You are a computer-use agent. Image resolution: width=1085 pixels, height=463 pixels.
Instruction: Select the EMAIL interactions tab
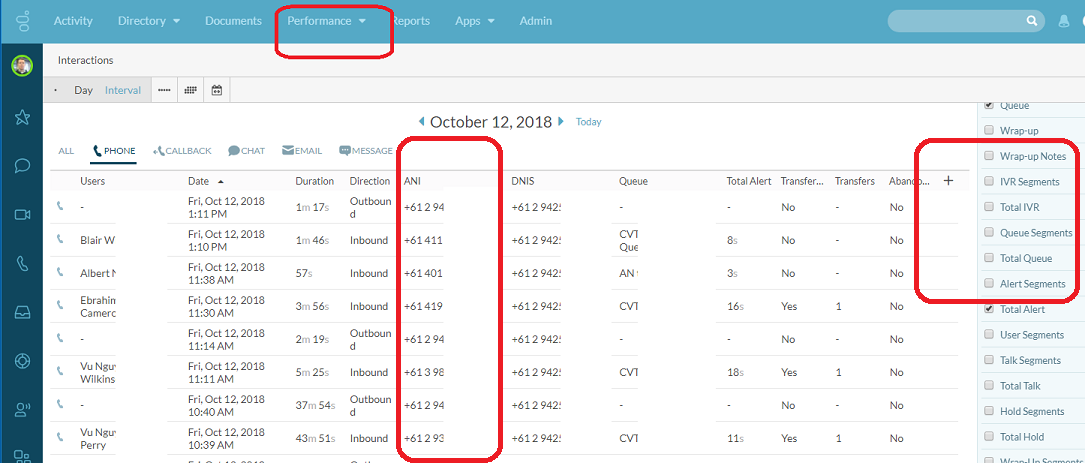tap(302, 151)
